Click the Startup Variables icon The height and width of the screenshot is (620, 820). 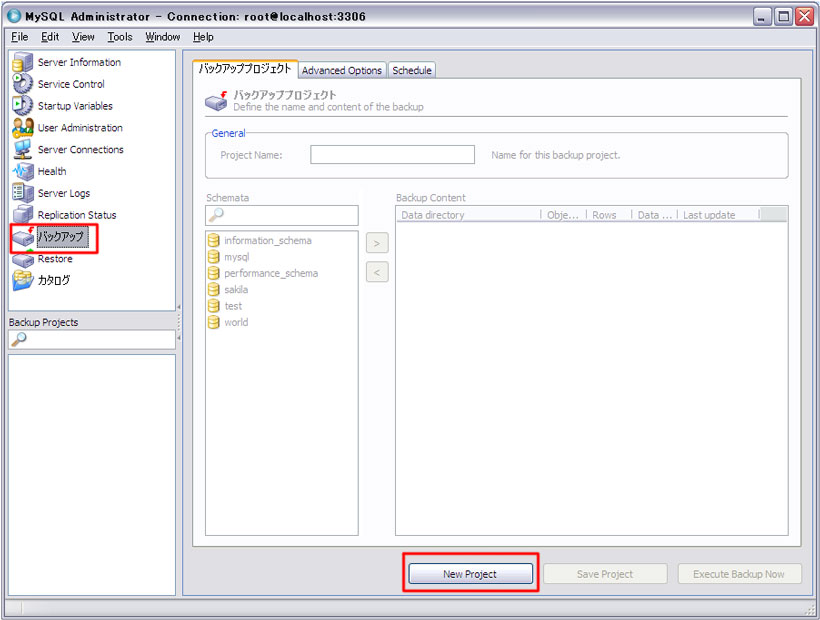pyautogui.click(x=22, y=106)
